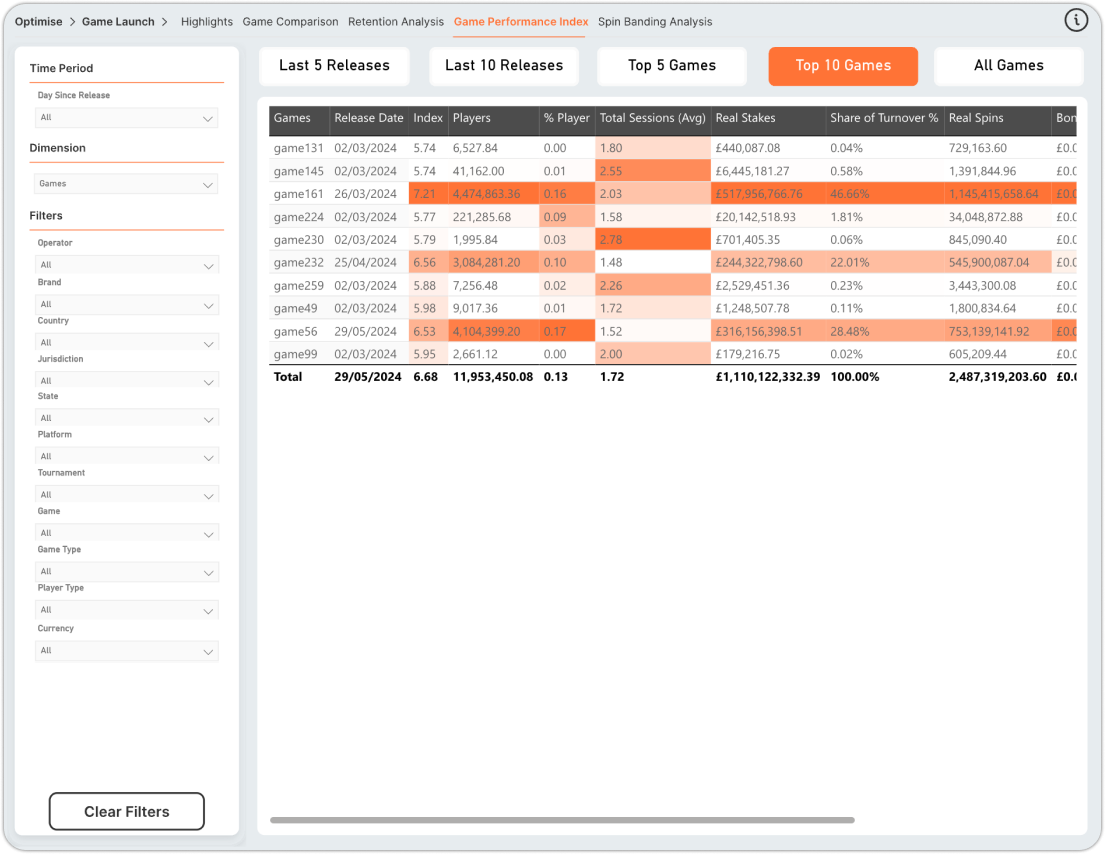Viewport: 1105px width, 854px height.
Task: Show the Top 5 Games view
Action: (672, 66)
